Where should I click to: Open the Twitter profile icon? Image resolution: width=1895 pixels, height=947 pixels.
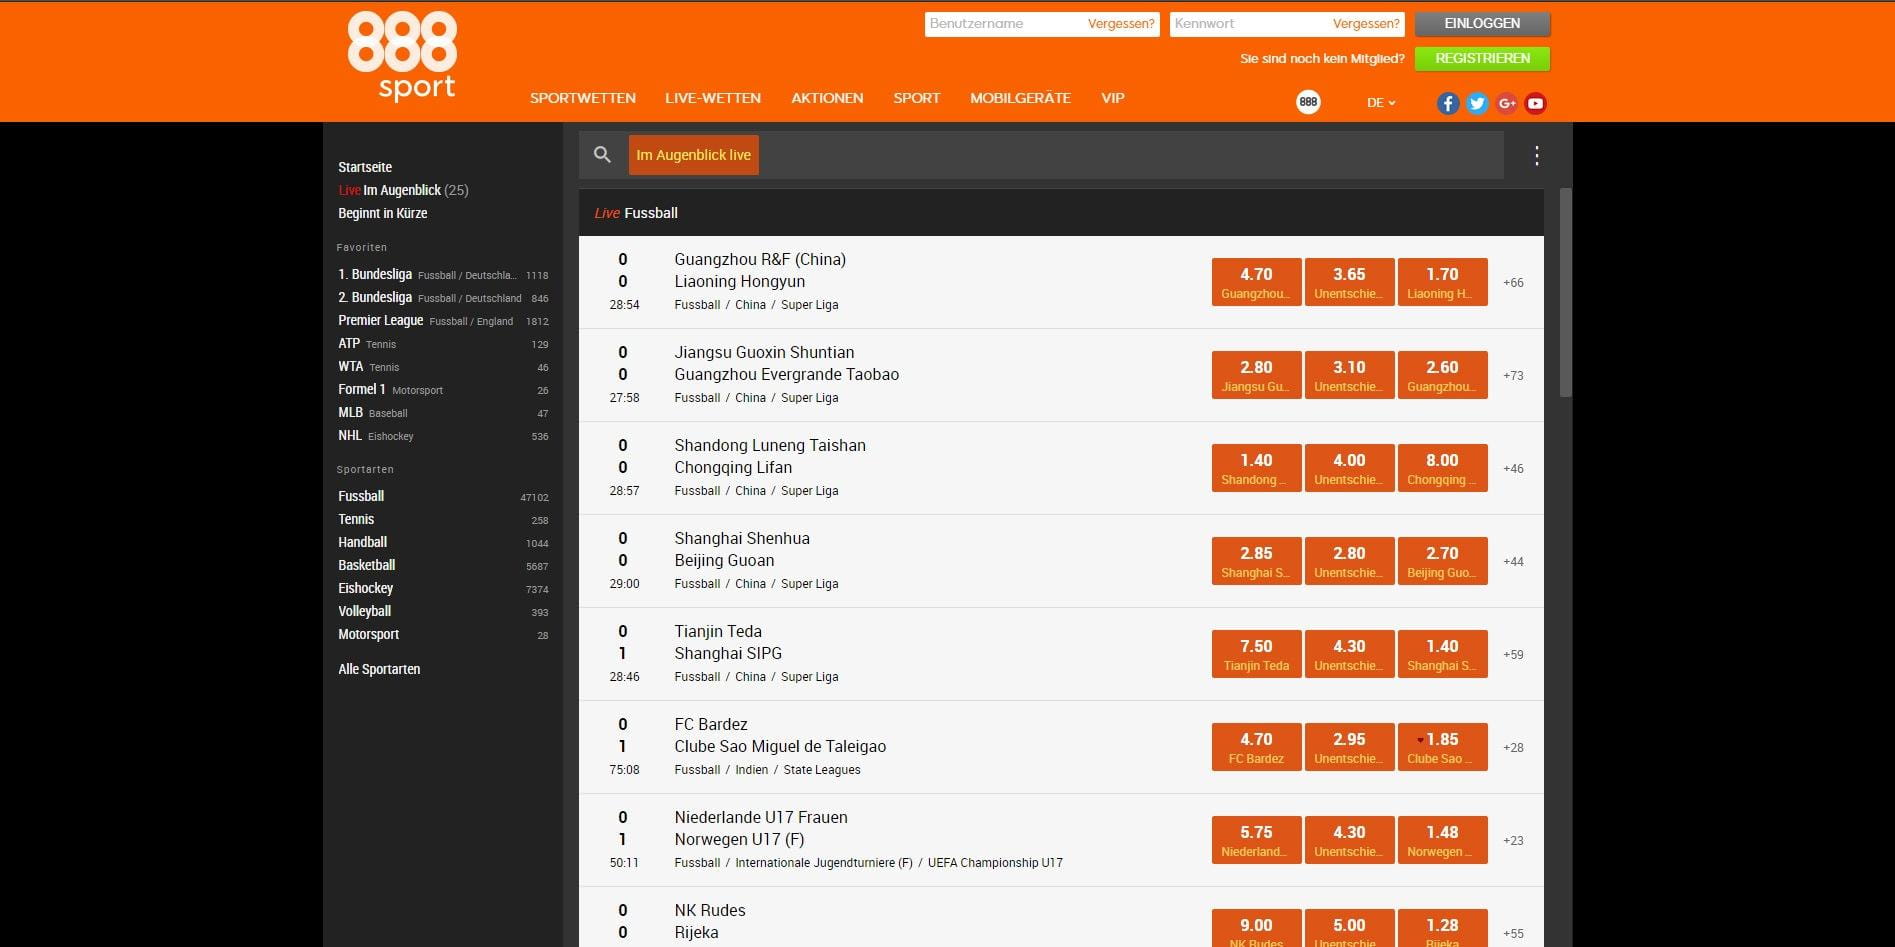pyautogui.click(x=1477, y=103)
